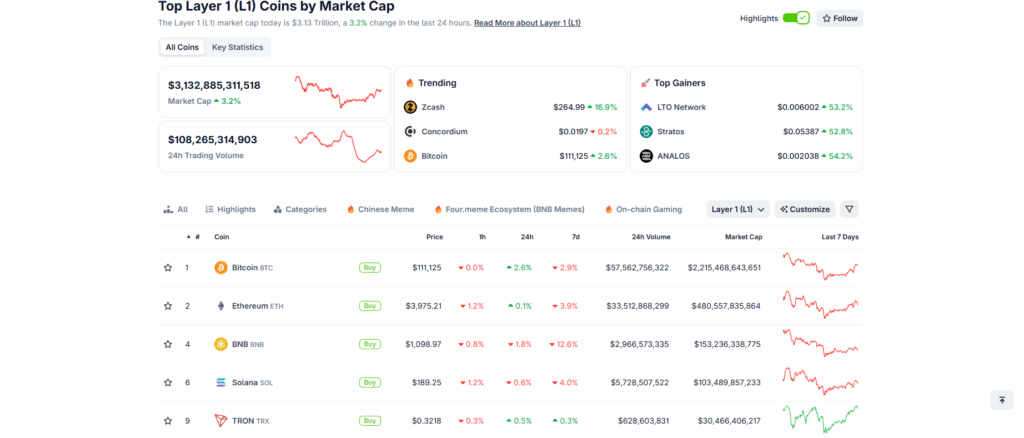Star Bitcoin to add to watchlist
1024x438 pixels.
pos(168,268)
